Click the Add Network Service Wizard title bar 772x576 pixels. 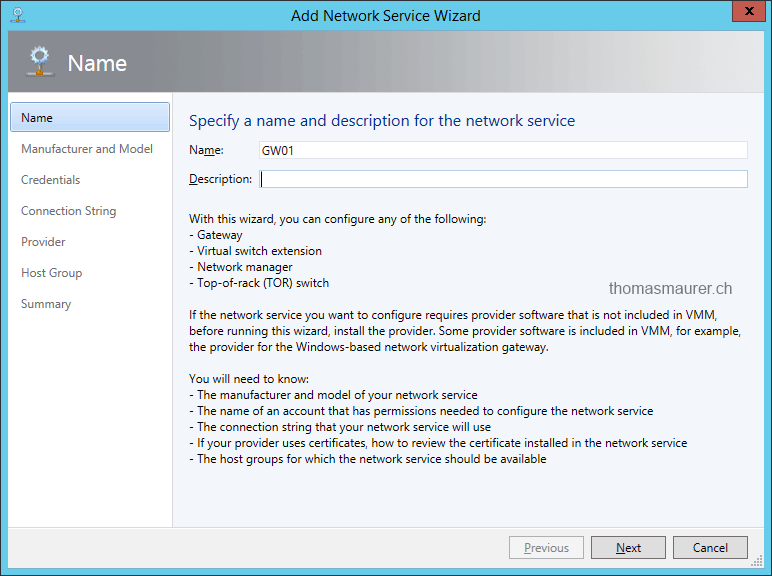(x=385, y=15)
